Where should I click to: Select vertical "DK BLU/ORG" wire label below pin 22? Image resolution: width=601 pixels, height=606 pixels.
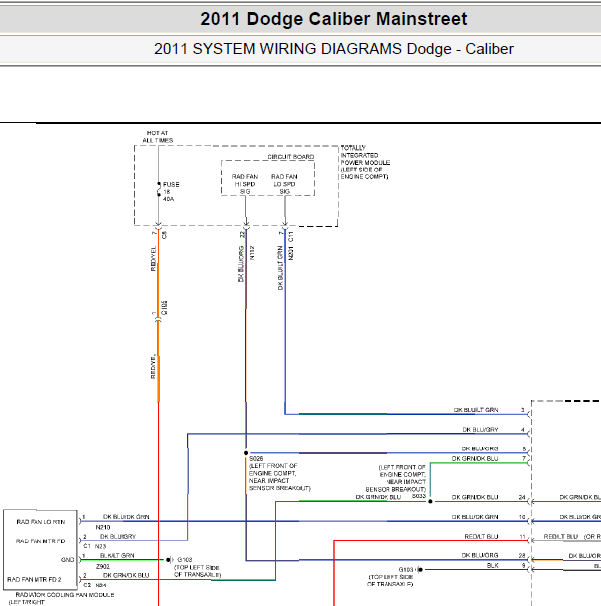(x=241, y=264)
